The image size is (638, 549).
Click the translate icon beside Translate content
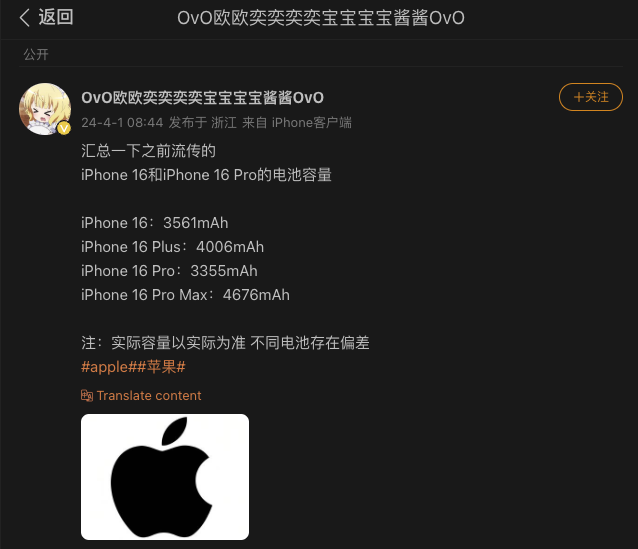pyautogui.click(x=87, y=396)
